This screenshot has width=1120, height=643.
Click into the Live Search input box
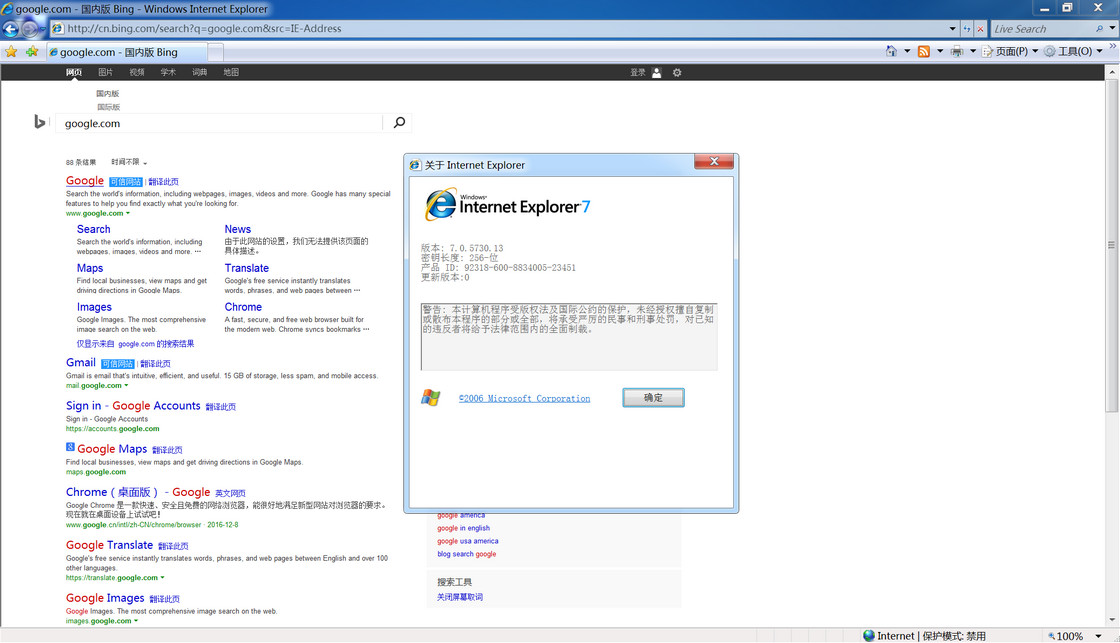coord(1040,29)
